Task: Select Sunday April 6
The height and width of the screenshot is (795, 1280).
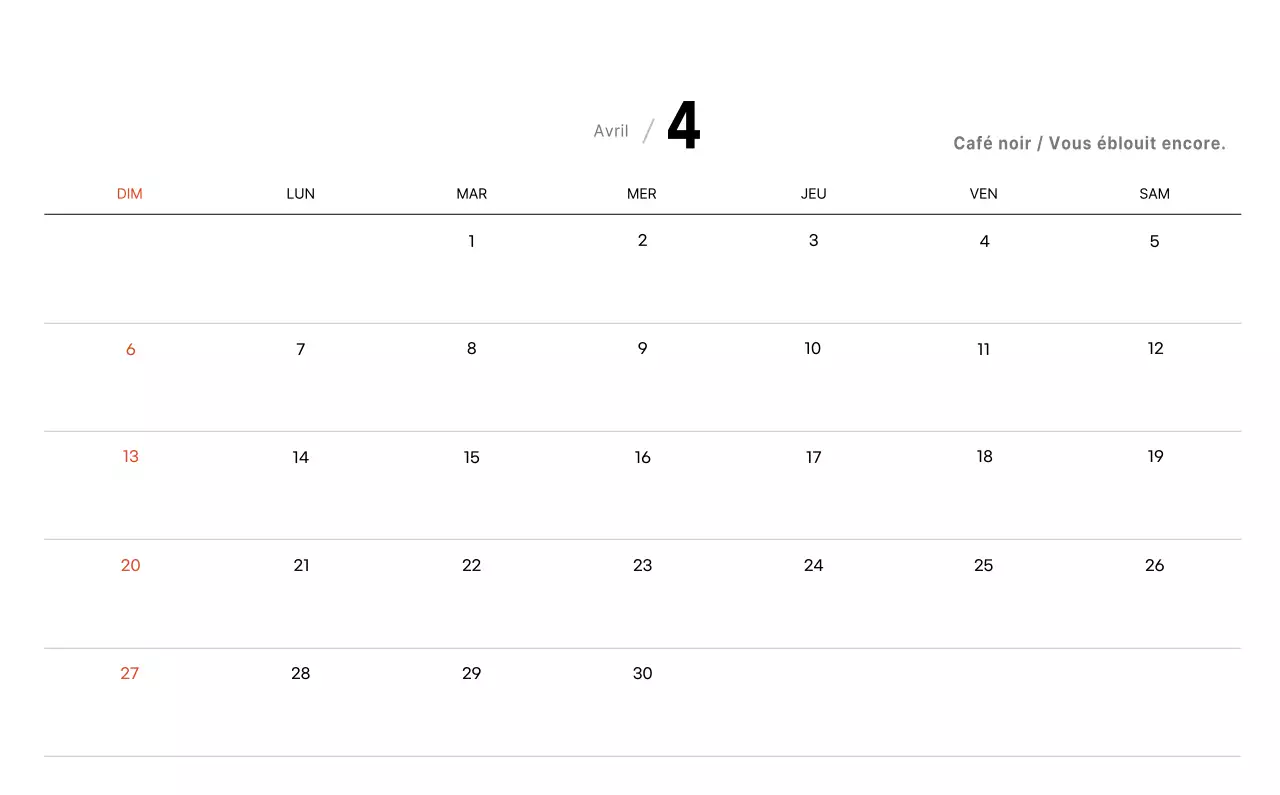Action: point(130,350)
